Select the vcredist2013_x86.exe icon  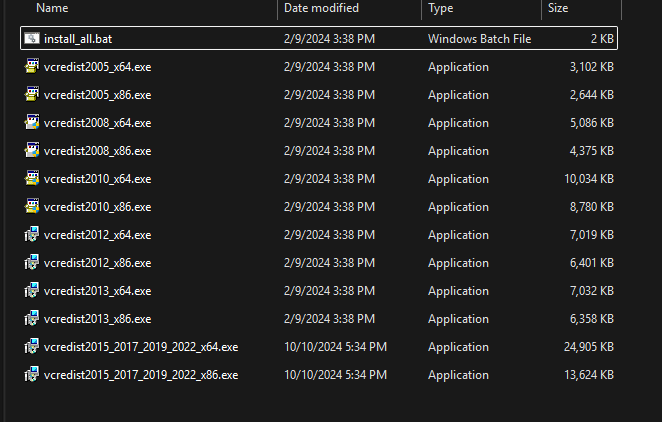point(32,319)
